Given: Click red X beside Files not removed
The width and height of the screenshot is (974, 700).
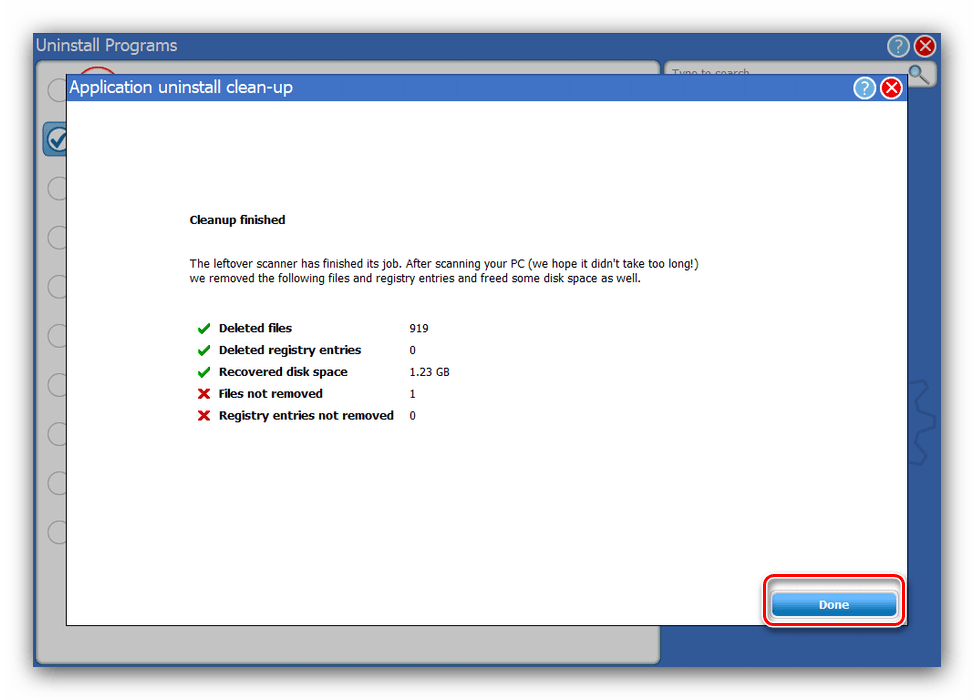Looking at the screenshot, I should pos(204,394).
